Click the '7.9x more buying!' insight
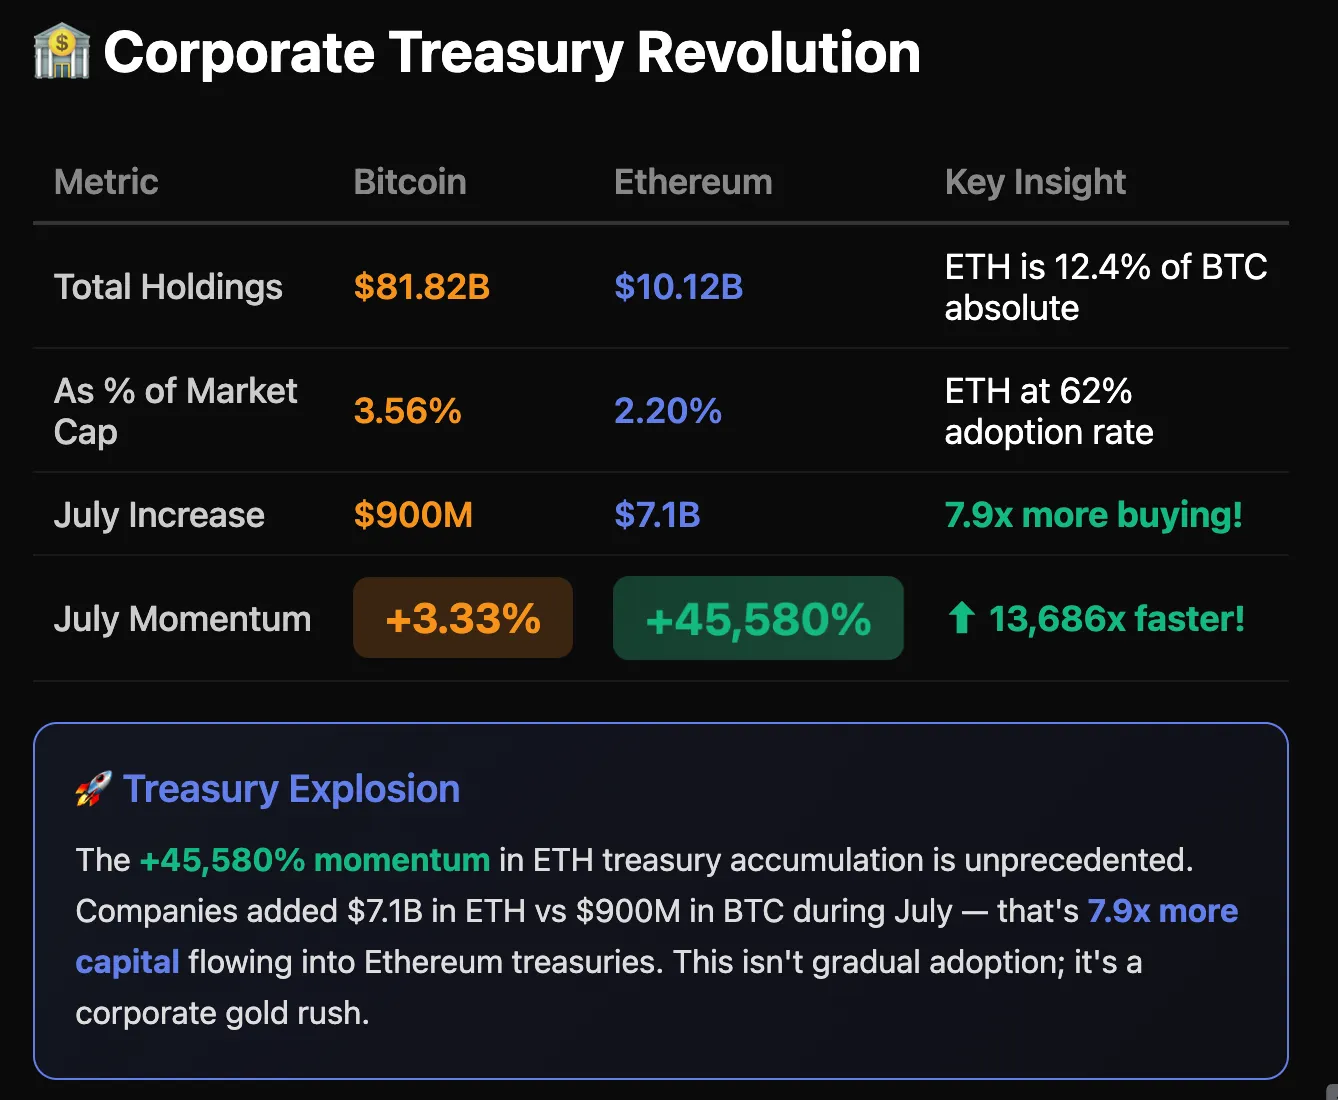Viewport: 1338px width, 1100px height. coord(1093,515)
